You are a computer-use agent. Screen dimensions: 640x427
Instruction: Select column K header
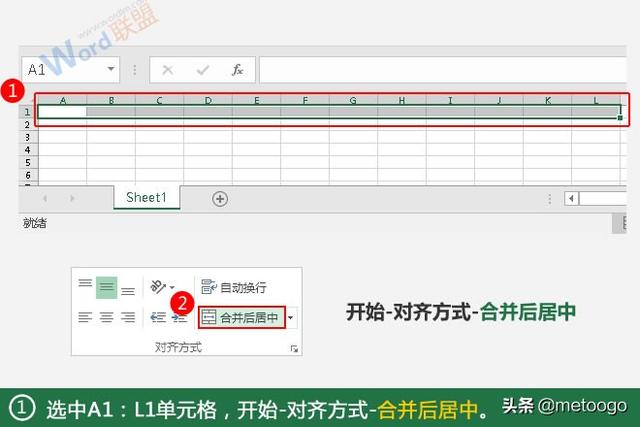tap(547, 100)
